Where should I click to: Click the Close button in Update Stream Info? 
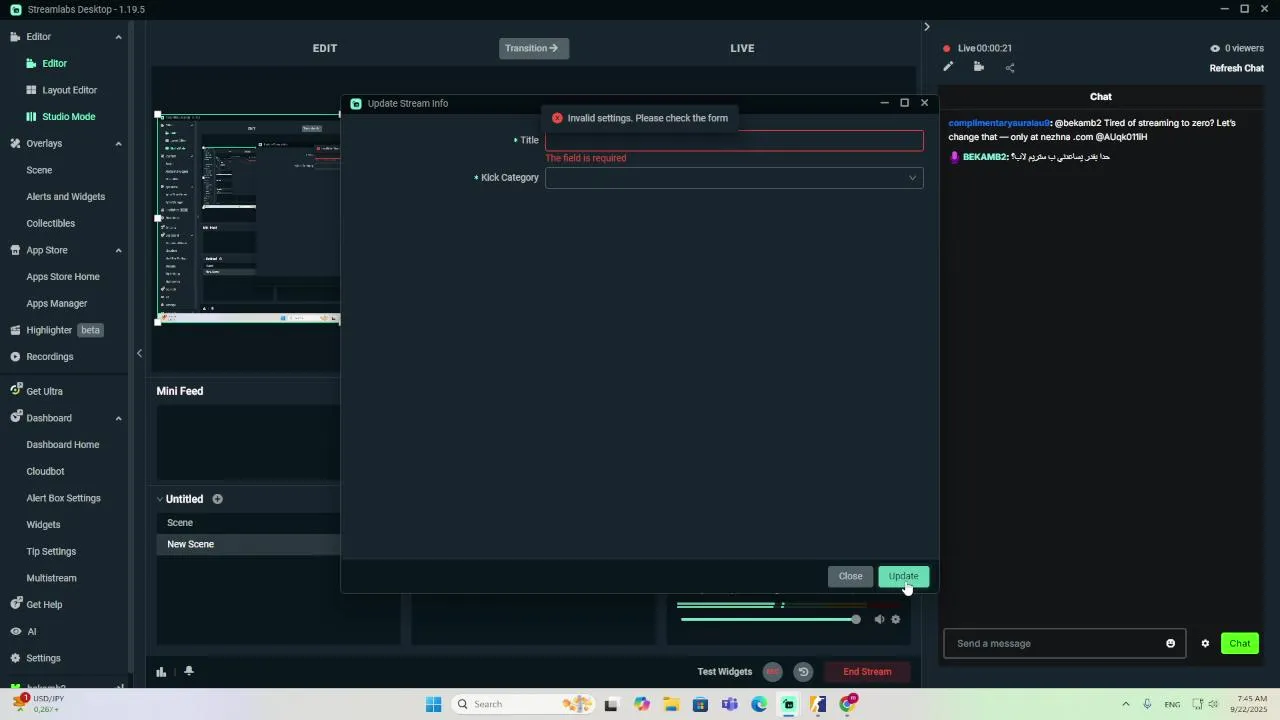(x=850, y=576)
